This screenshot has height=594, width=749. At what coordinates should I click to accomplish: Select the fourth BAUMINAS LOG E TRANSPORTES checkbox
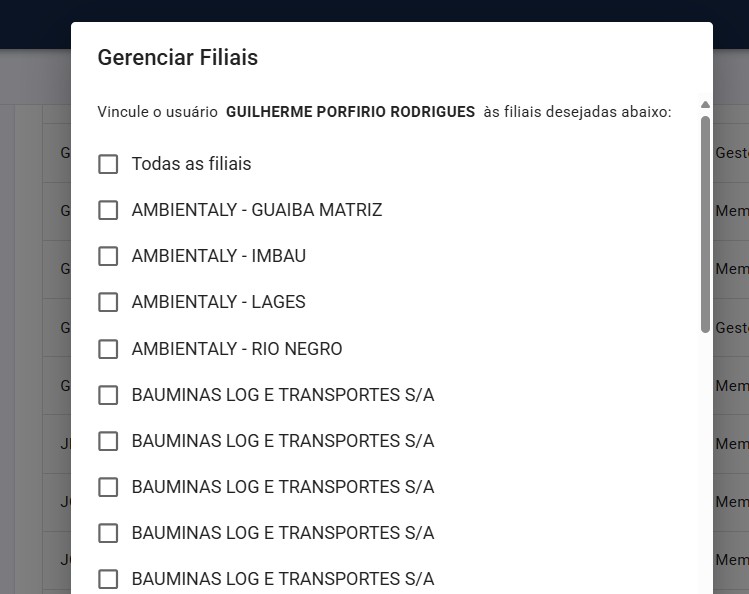108,533
